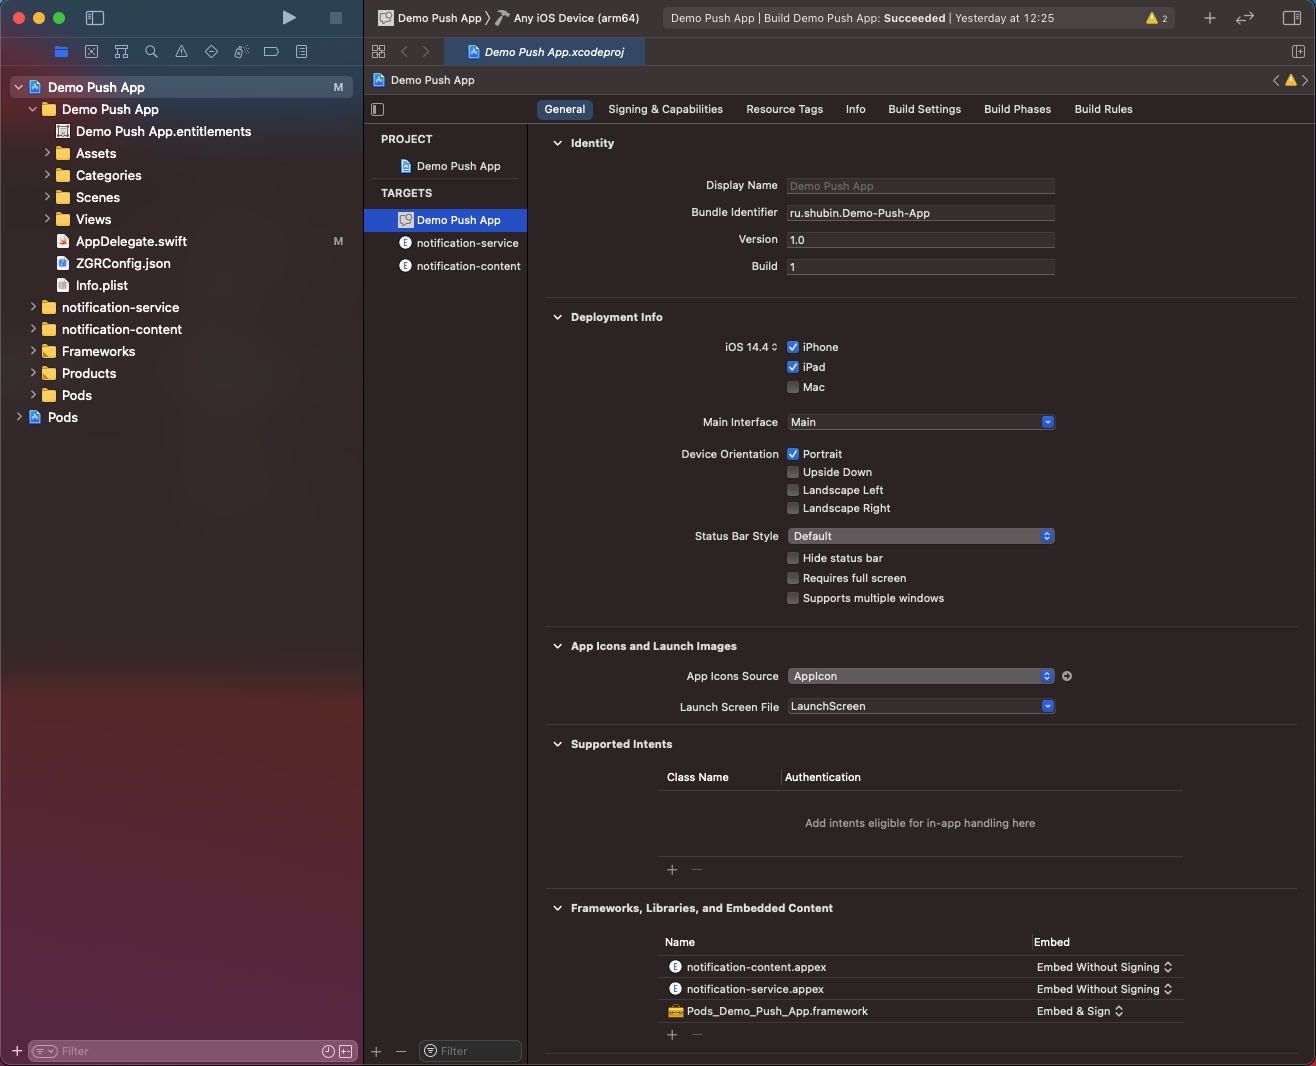This screenshot has height=1066, width=1316.
Task: Jump to the App Icons asset arrow
Action: click(1067, 676)
